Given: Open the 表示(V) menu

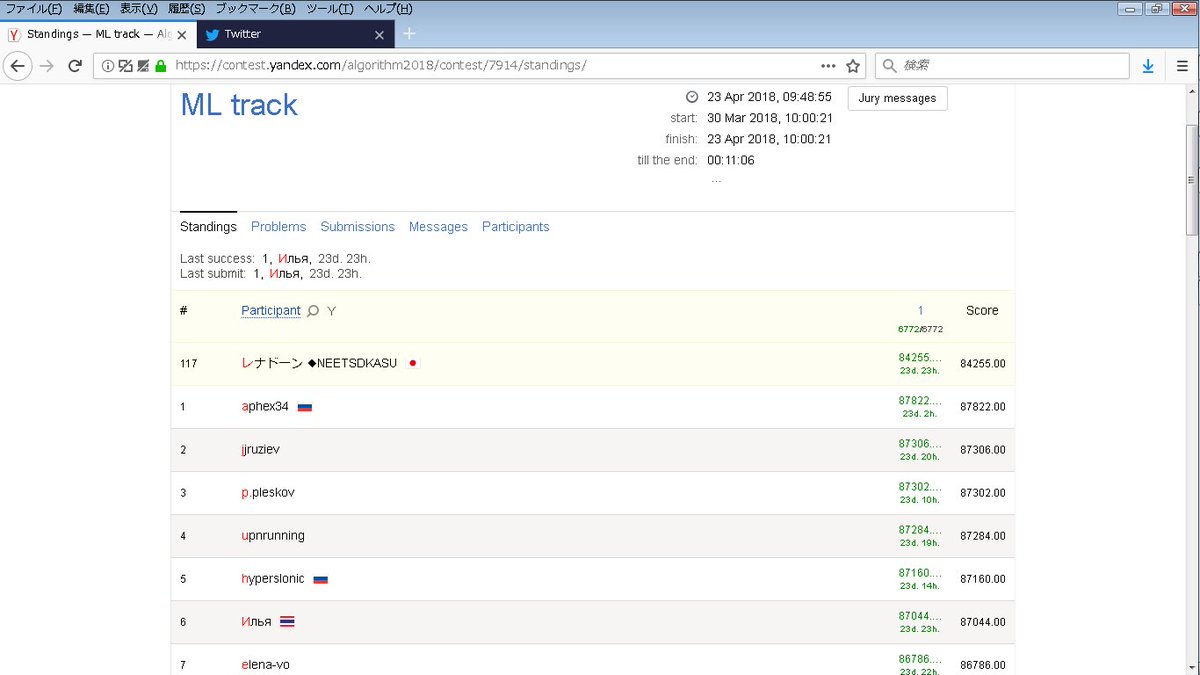Looking at the screenshot, I should click(x=138, y=8).
